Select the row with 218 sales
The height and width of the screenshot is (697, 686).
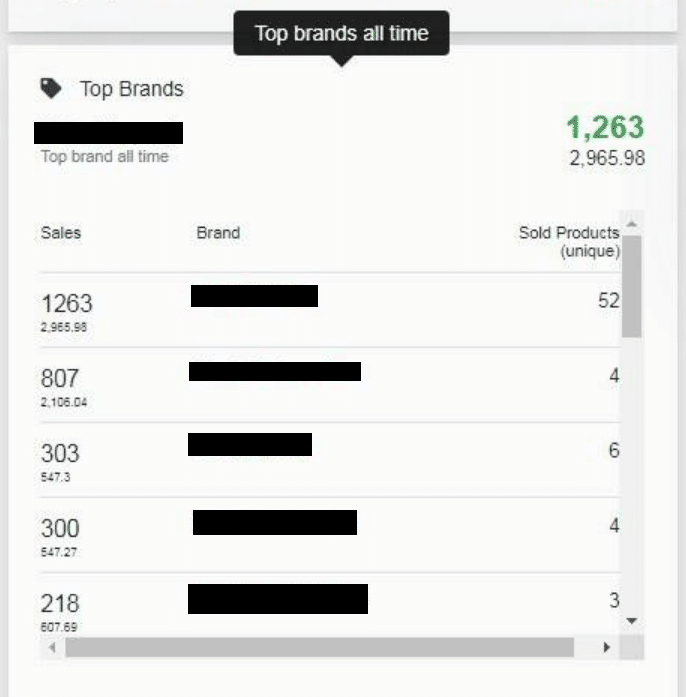[x=330, y=605]
